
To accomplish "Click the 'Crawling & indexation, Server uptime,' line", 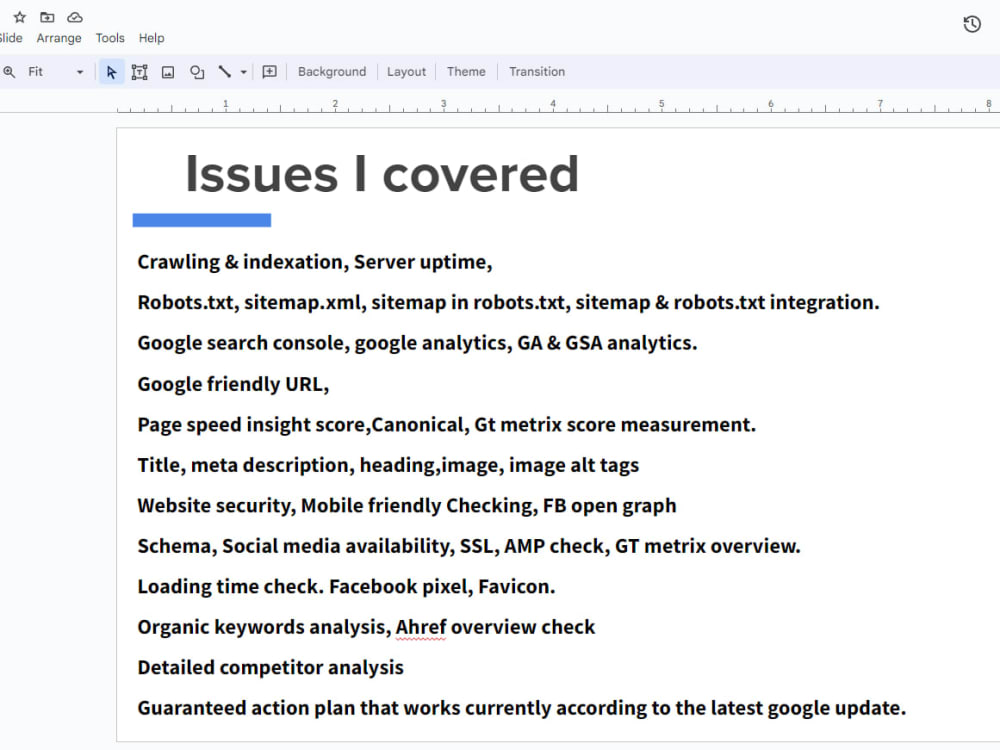I will (x=314, y=262).
